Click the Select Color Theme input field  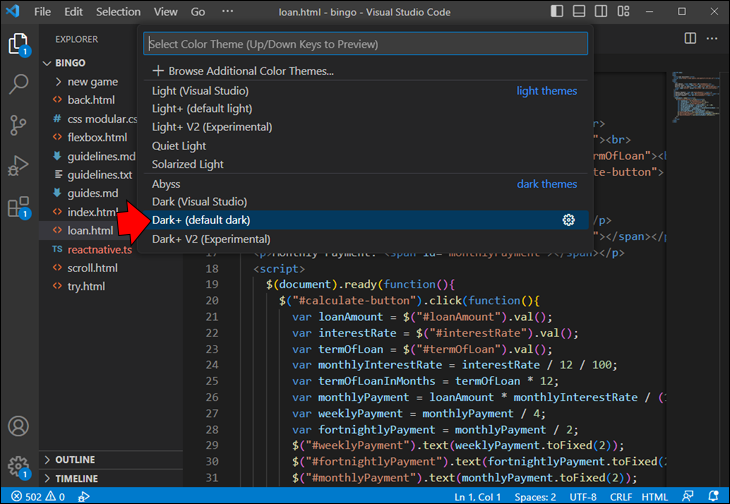click(x=365, y=44)
